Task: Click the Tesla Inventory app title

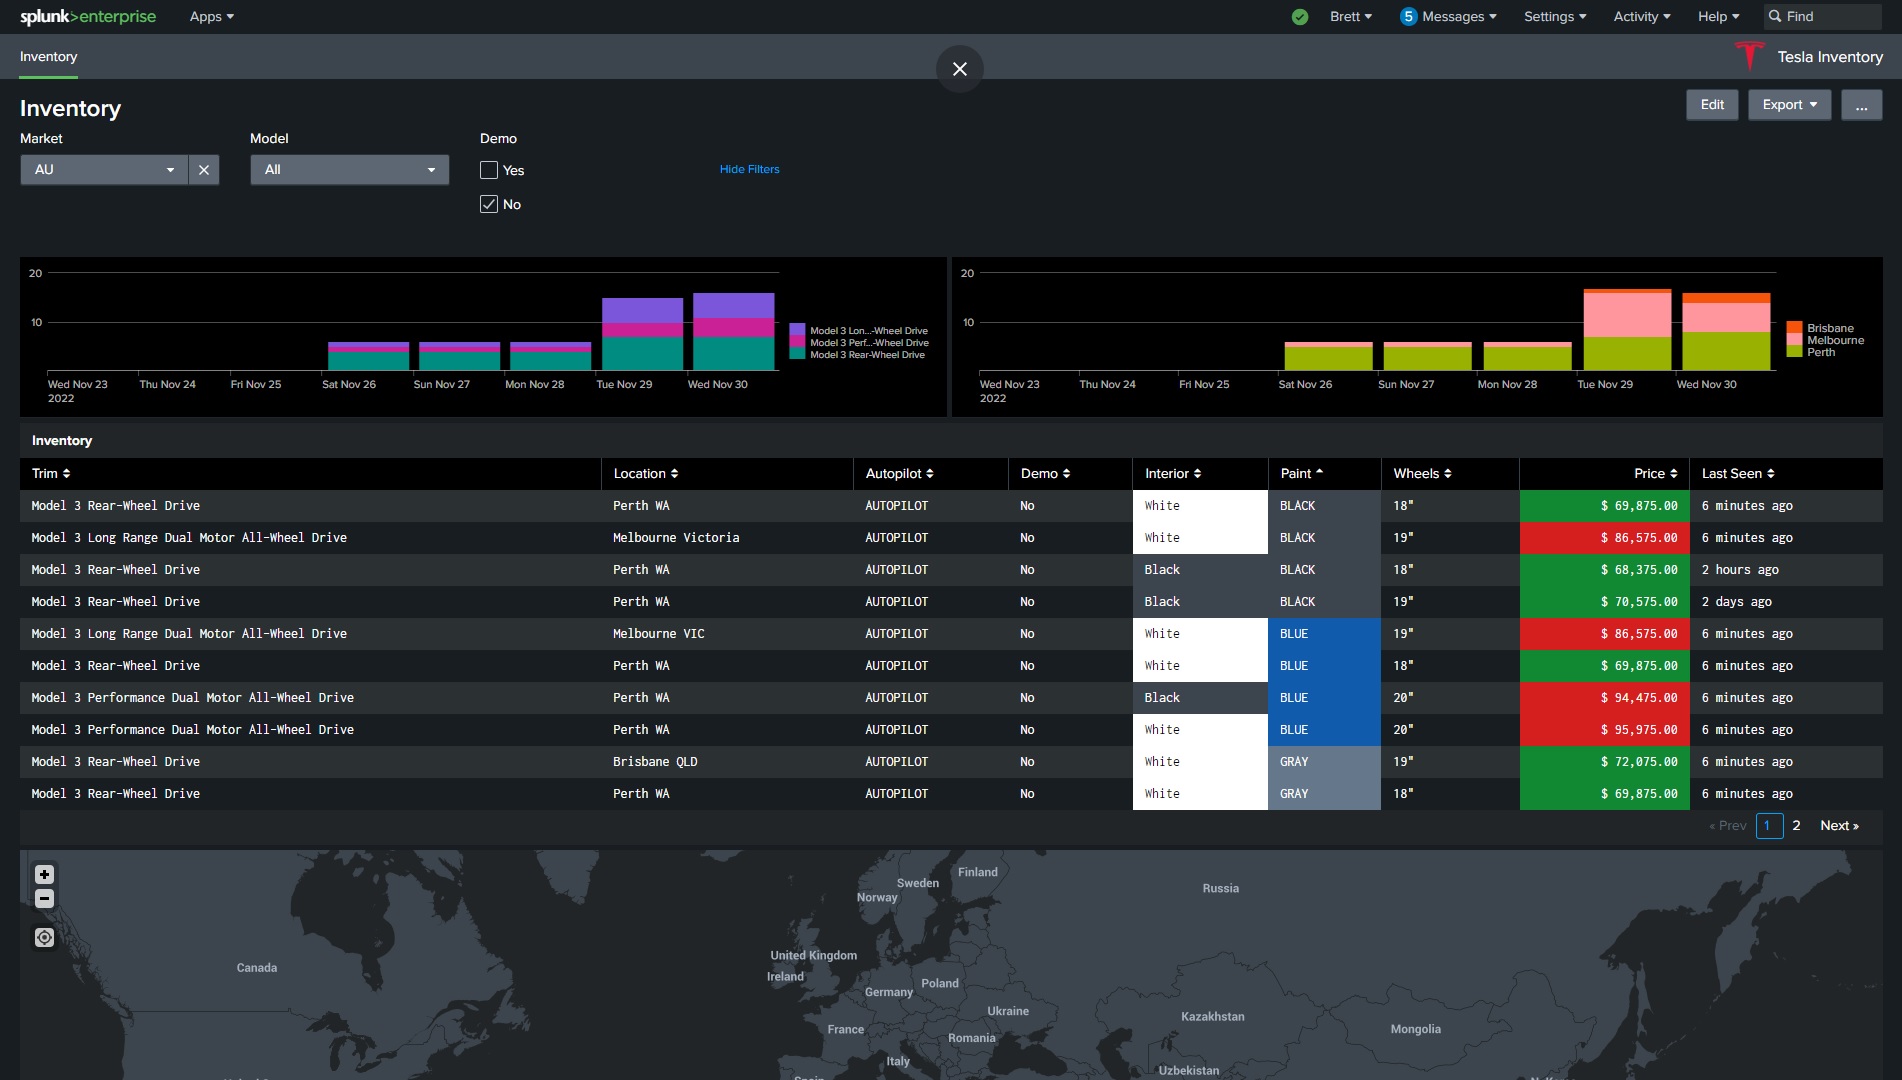Action: pos(1829,57)
